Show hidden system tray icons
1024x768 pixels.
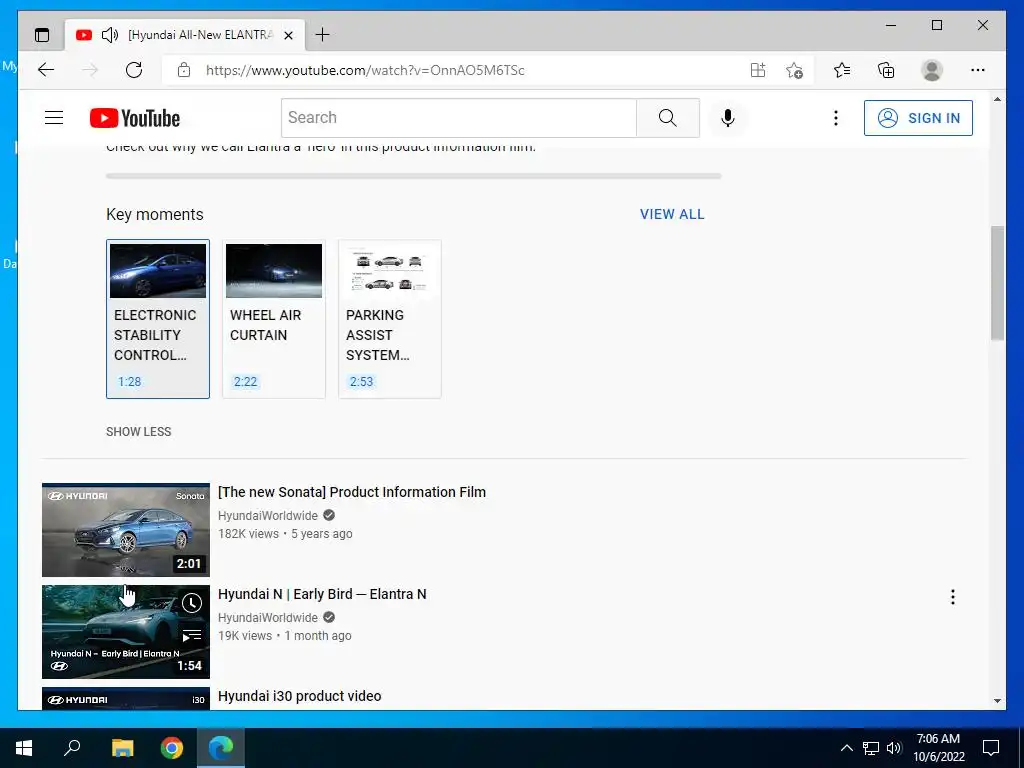(x=846, y=748)
